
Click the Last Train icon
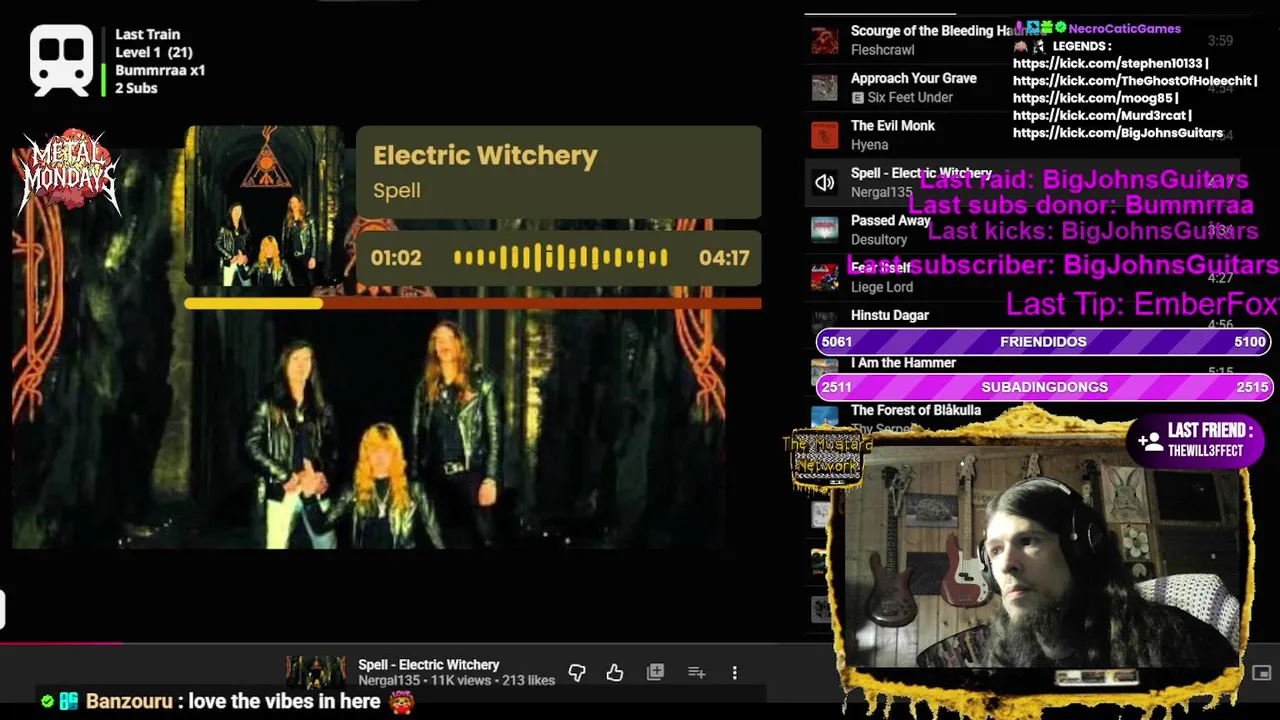[x=62, y=60]
